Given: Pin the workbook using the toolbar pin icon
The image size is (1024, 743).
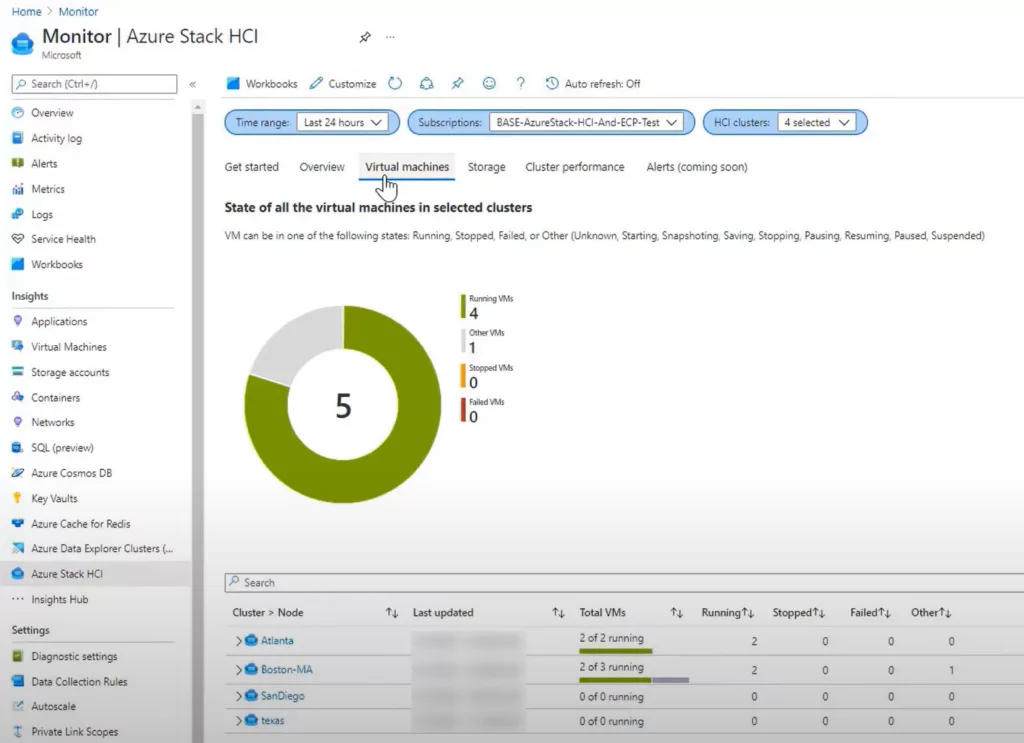Looking at the screenshot, I should 457,84.
